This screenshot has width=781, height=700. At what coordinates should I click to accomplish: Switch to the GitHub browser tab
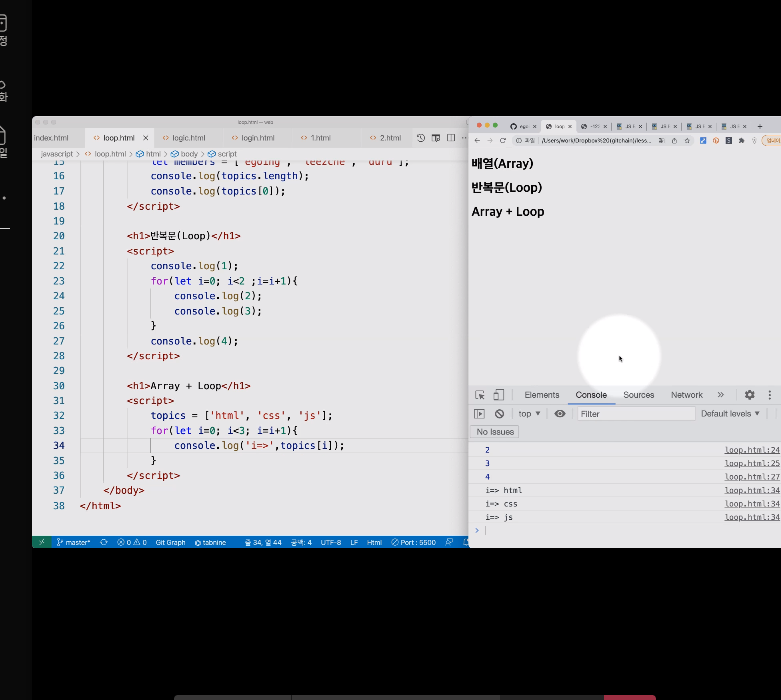(521, 126)
